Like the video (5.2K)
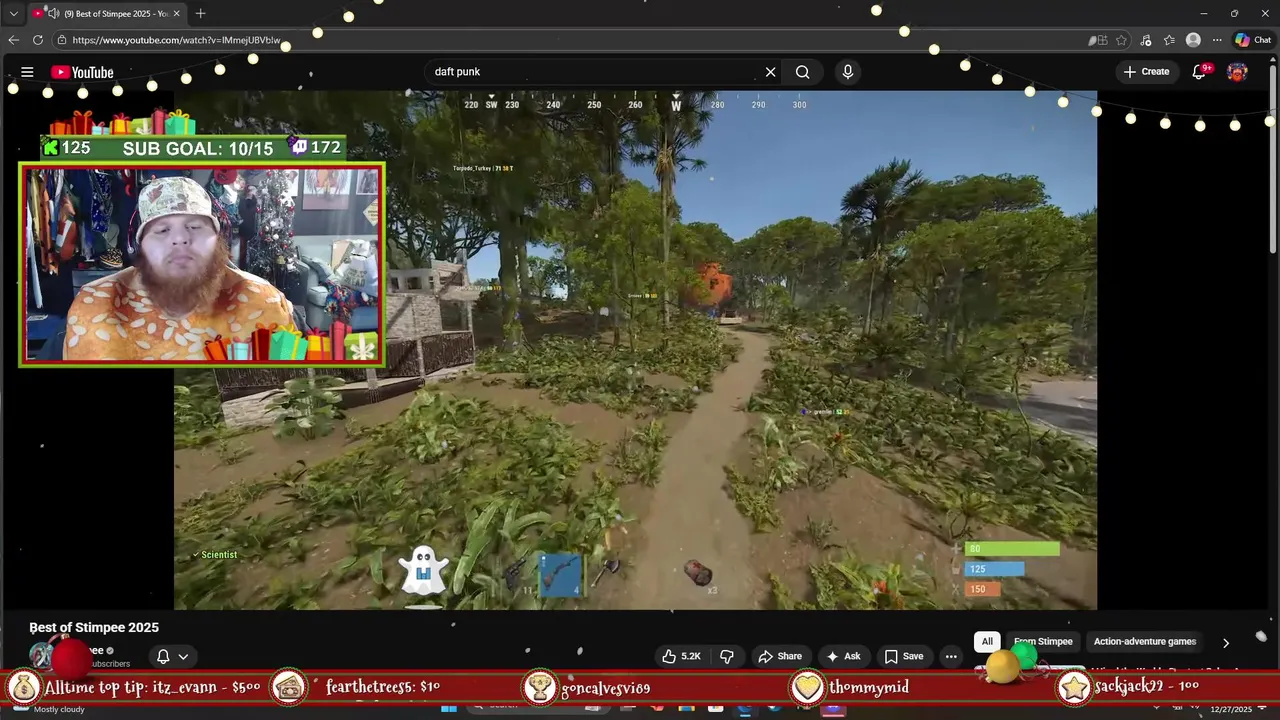Image resolution: width=1280 pixels, height=720 pixels. [681, 656]
